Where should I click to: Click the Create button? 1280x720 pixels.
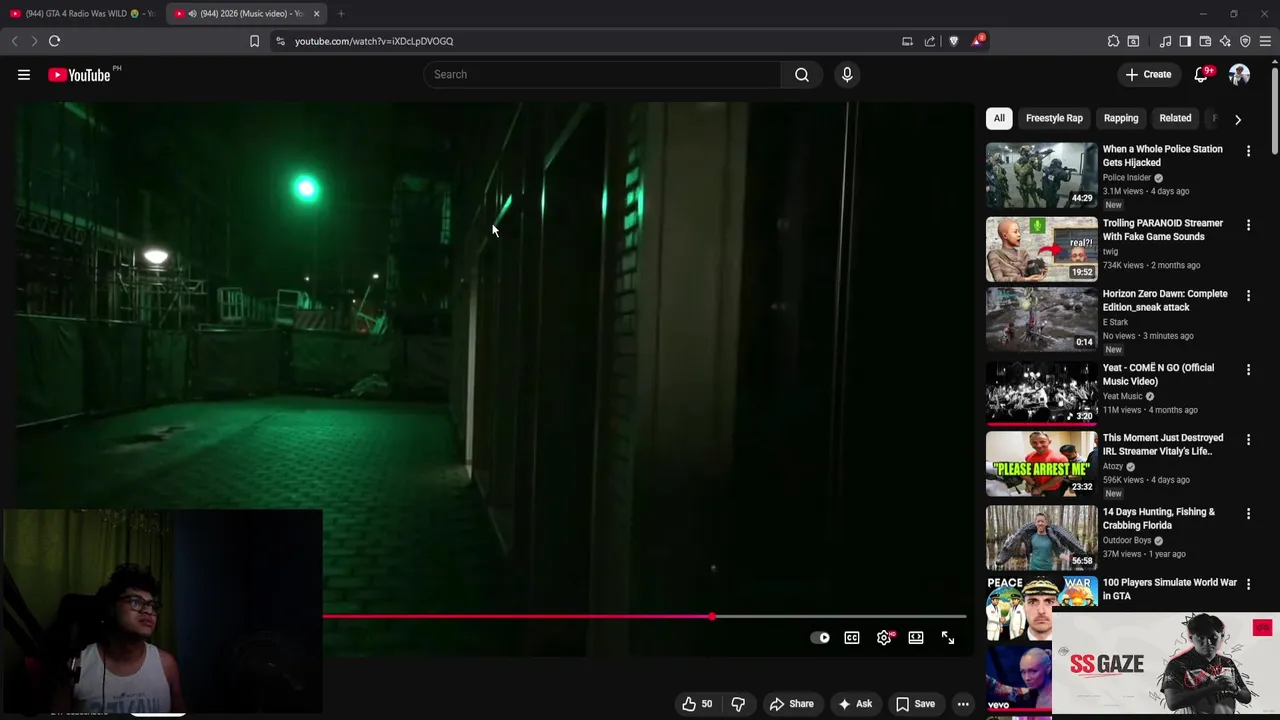click(x=1148, y=75)
